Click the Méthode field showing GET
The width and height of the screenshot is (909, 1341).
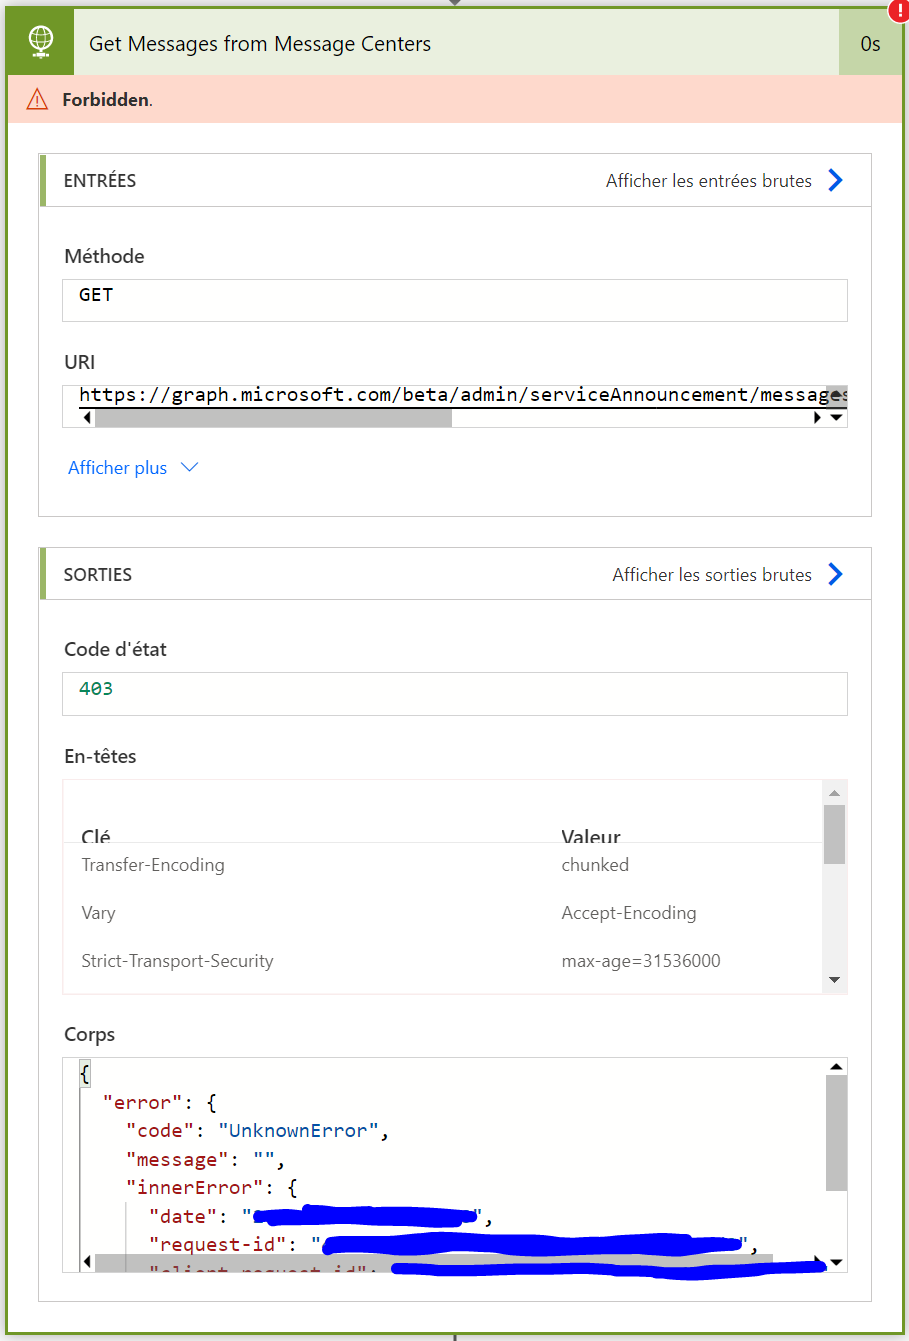(455, 300)
